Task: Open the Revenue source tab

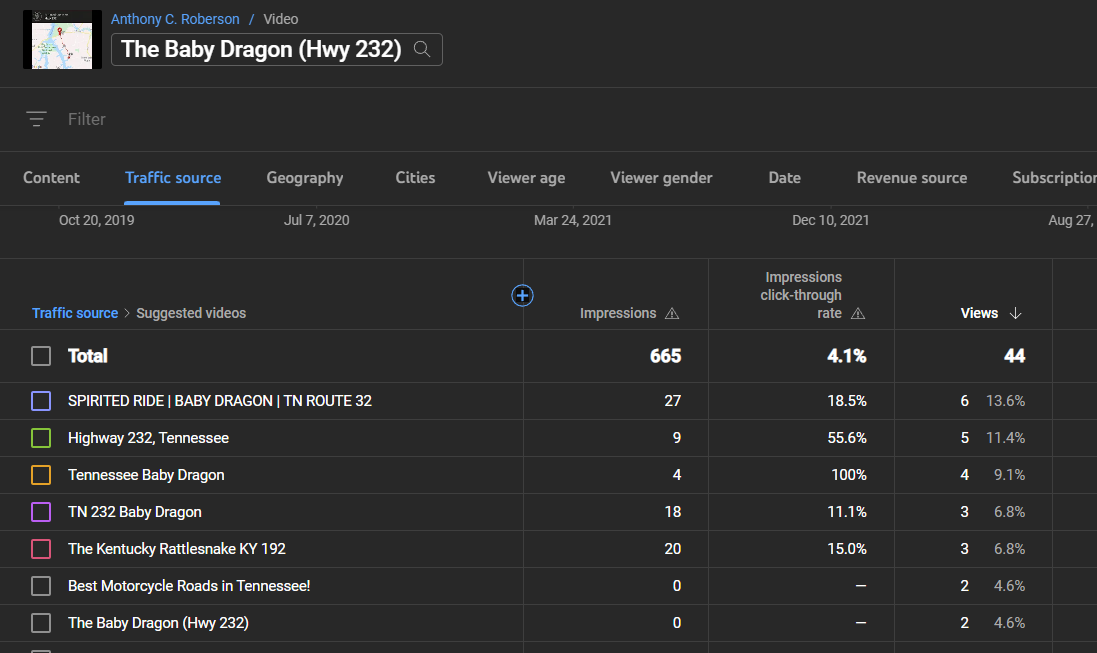Action: point(912,178)
